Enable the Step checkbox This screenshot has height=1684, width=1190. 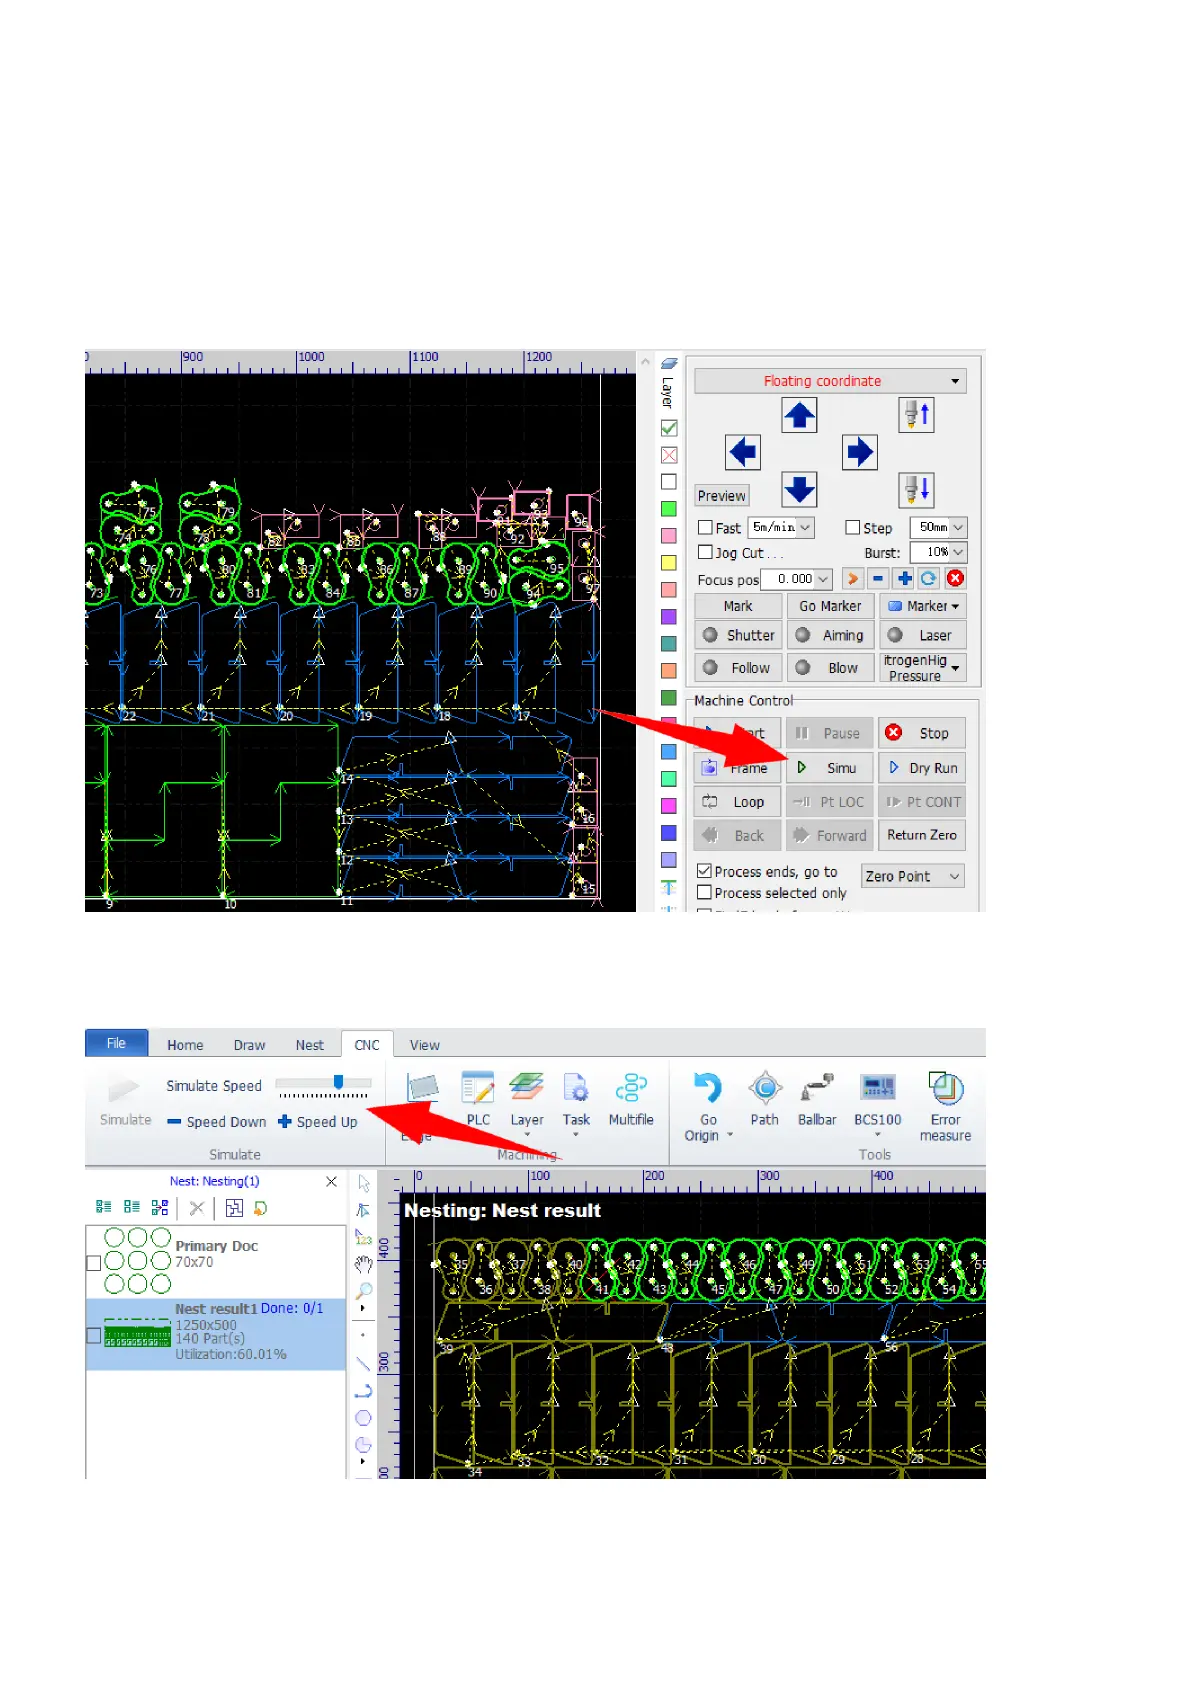click(853, 527)
